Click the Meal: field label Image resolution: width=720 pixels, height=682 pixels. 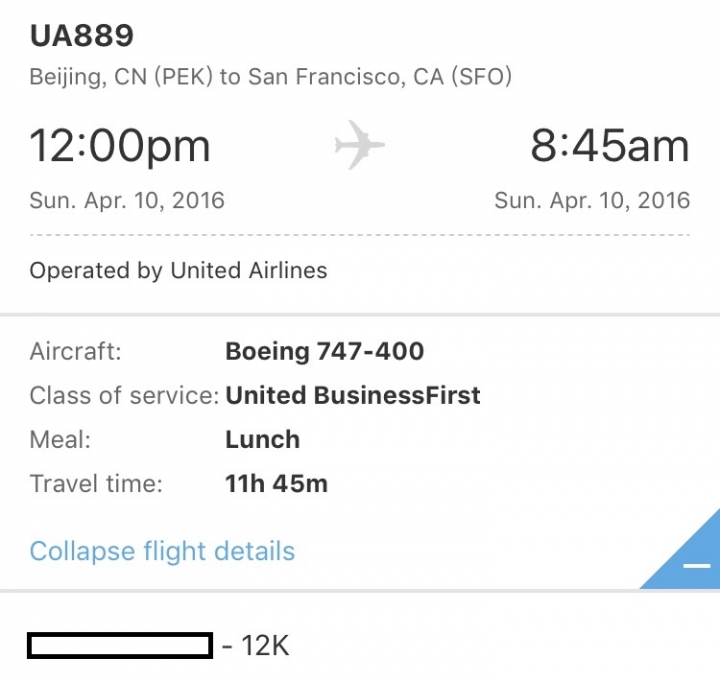click(60, 440)
